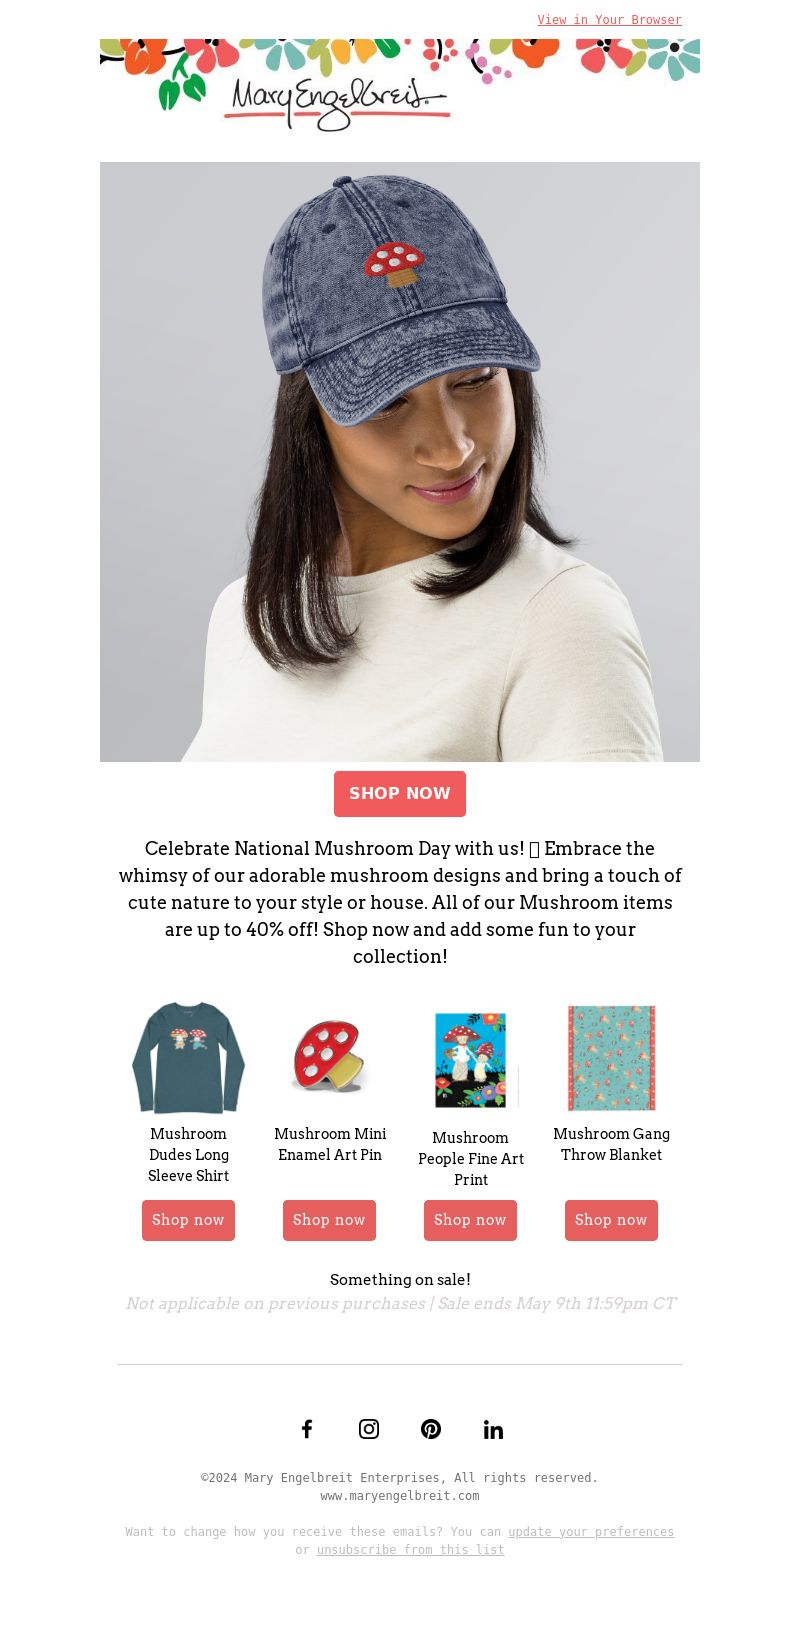Viewport: 800px width, 1637px height.
Task: Click the View in Your Browser link
Action: pyautogui.click(x=610, y=20)
